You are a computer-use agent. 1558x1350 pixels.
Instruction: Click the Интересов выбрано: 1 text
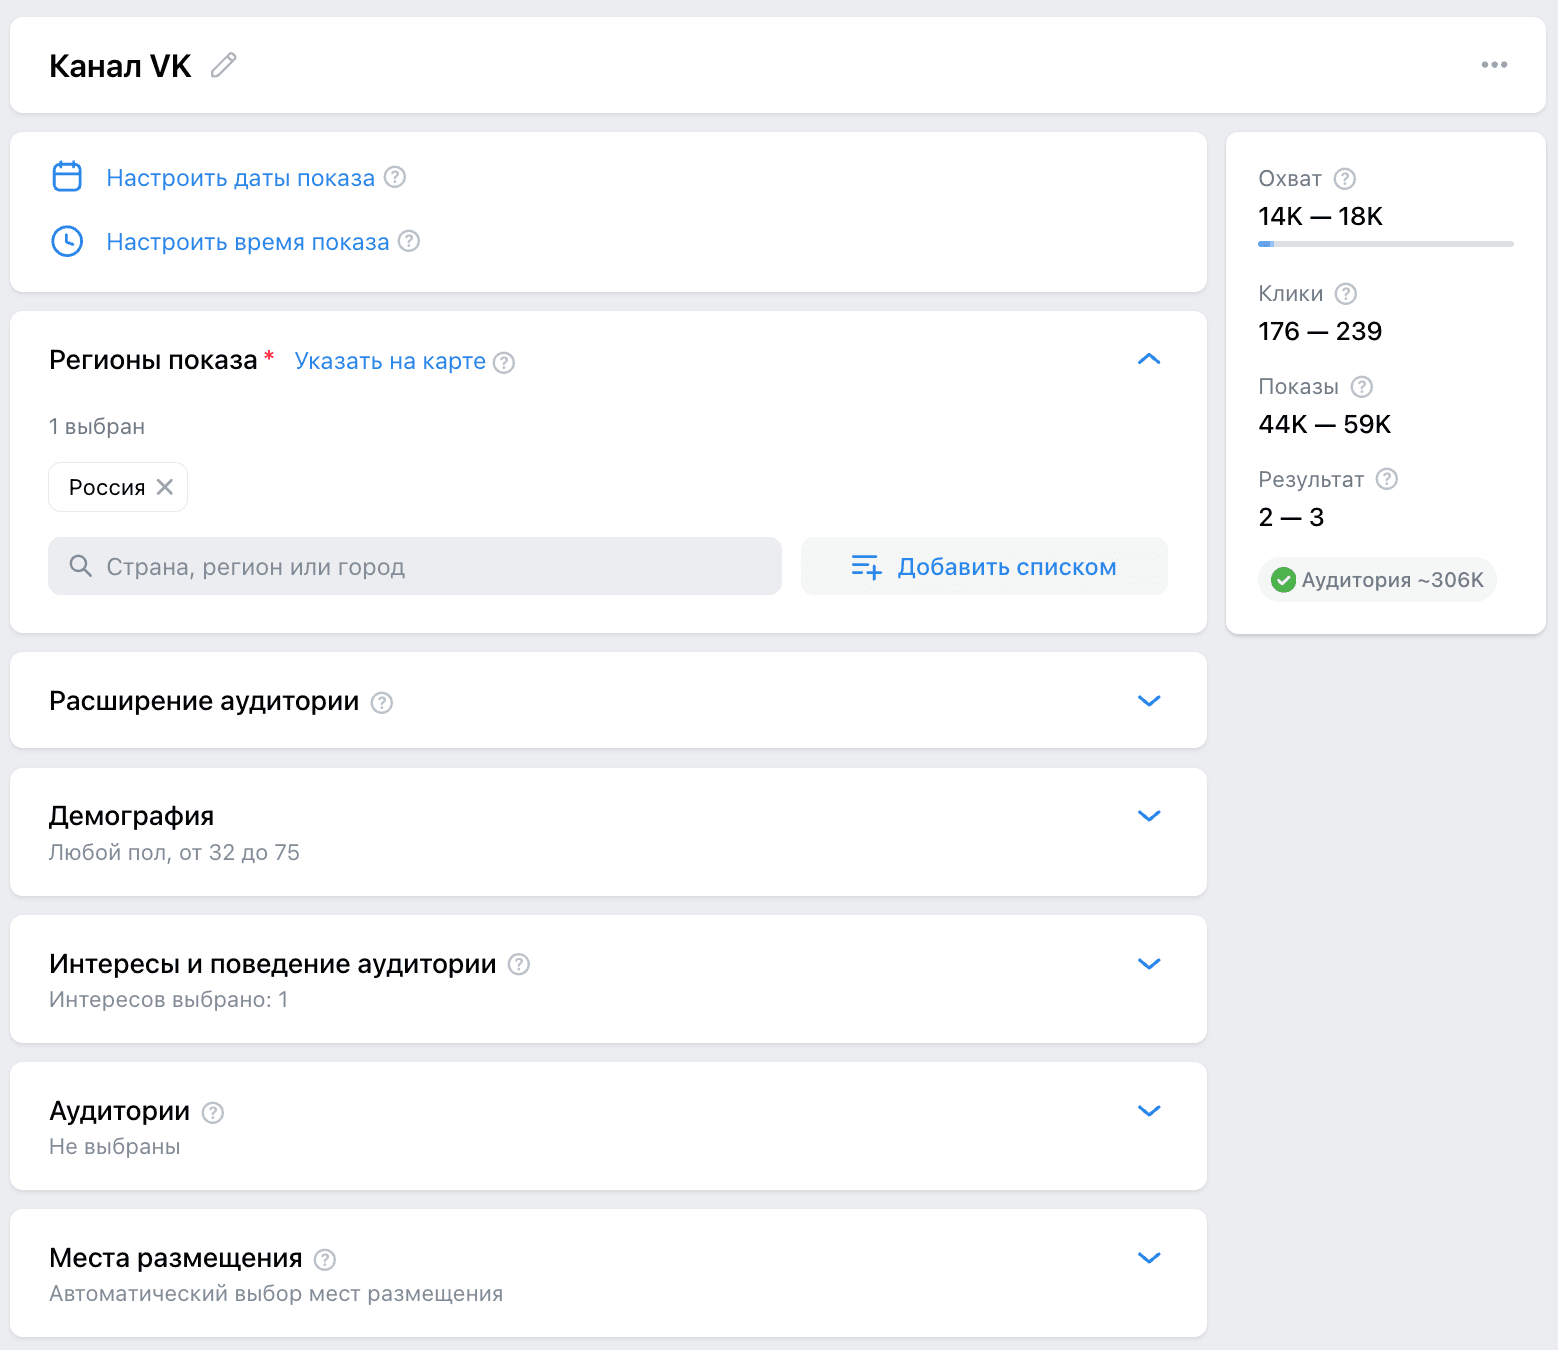[168, 1000]
